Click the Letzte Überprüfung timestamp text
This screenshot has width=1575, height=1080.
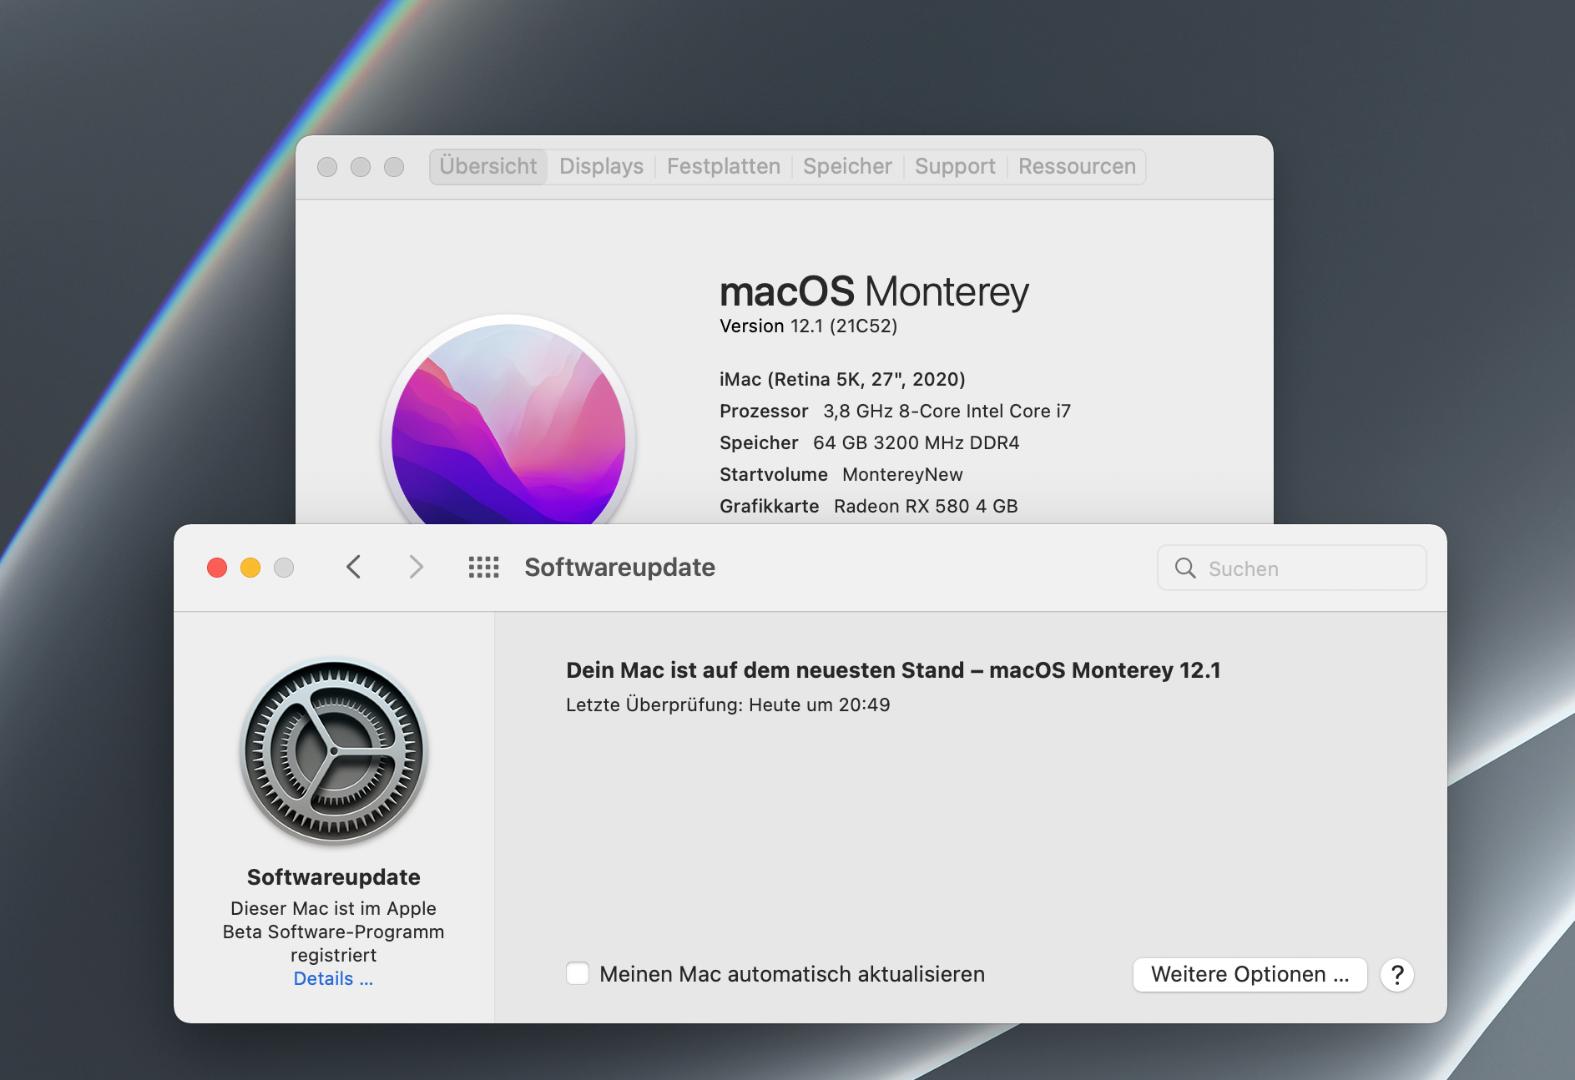728,705
